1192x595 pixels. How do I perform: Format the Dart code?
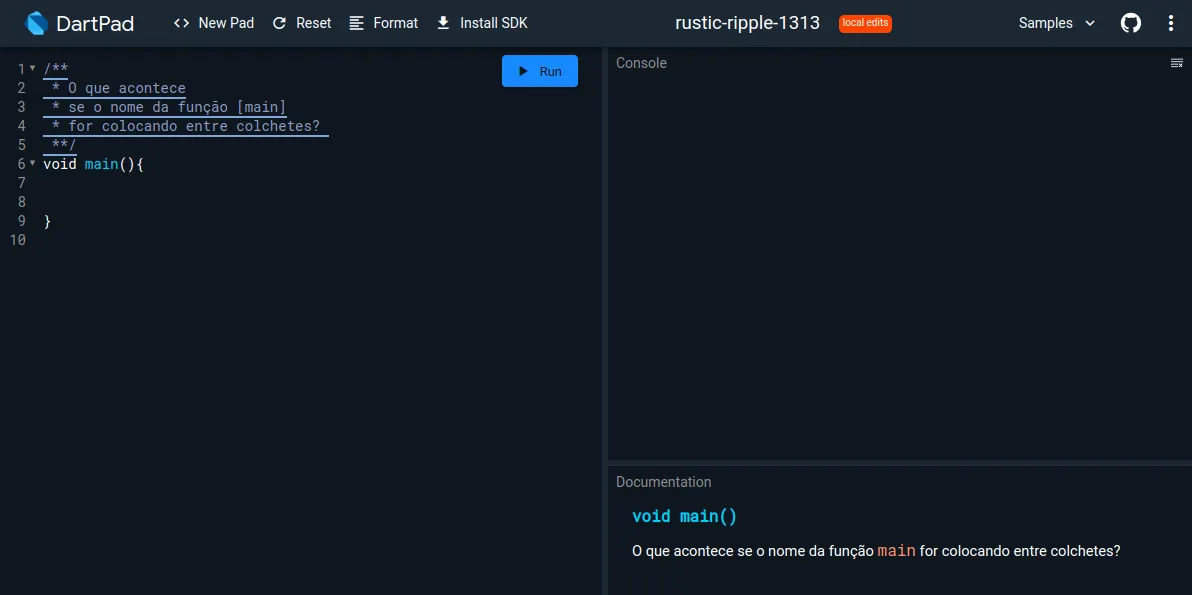click(384, 23)
